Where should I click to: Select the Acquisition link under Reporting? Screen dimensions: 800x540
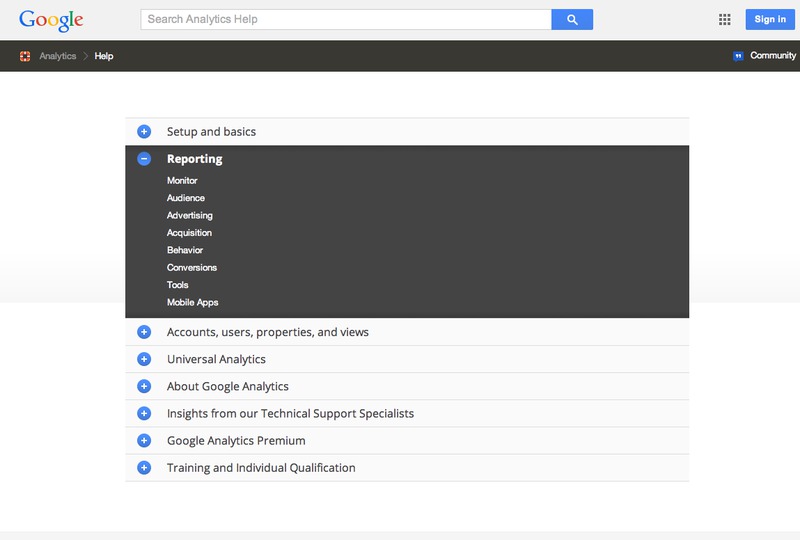tap(189, 233)
